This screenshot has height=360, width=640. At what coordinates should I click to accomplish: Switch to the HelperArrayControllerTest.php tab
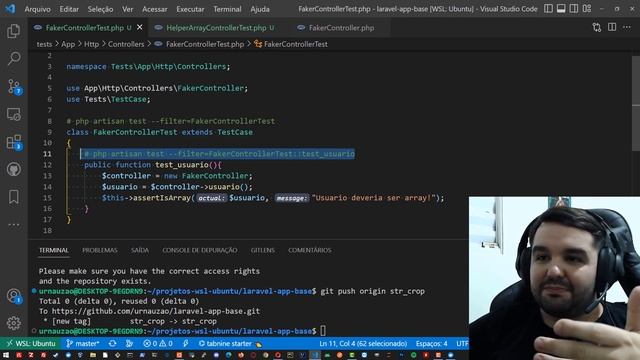point(216,28)
